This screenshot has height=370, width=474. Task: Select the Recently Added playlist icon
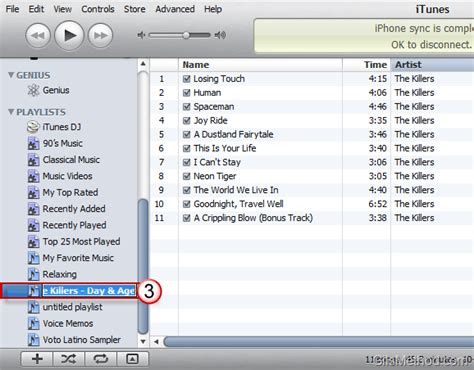(33, 209)
